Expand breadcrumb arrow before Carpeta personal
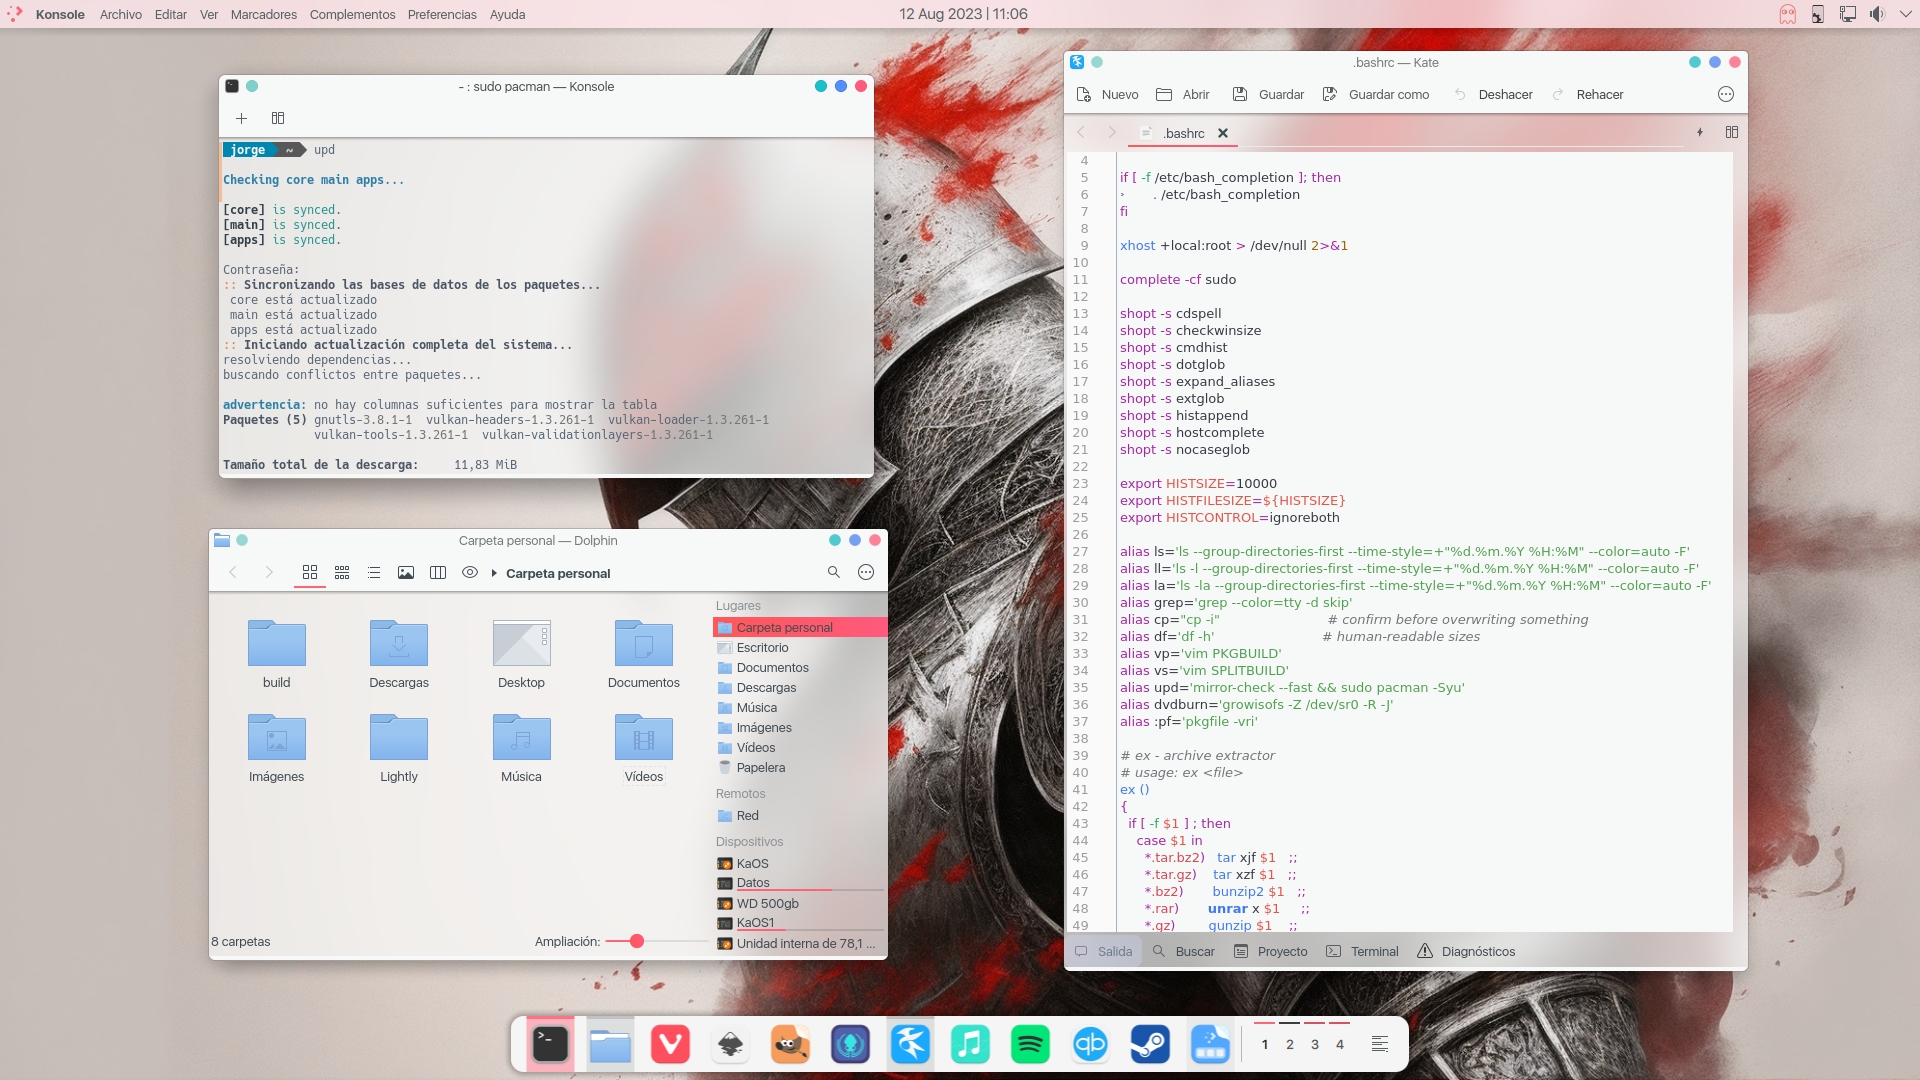Screen dimensions: 1920x1080 [494, 574]
